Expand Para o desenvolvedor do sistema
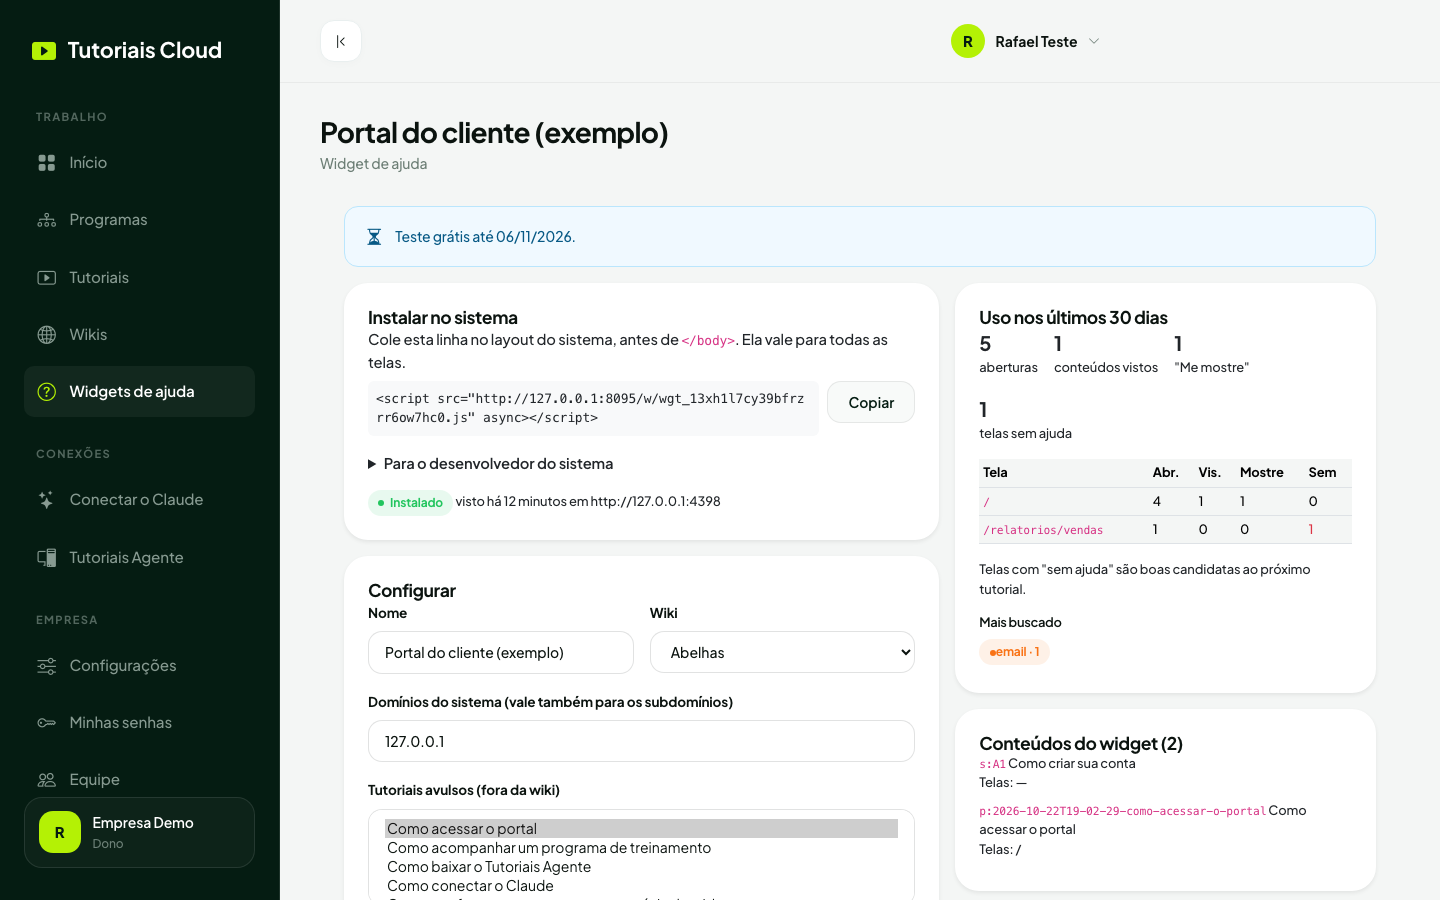 (x=491, y=464)
